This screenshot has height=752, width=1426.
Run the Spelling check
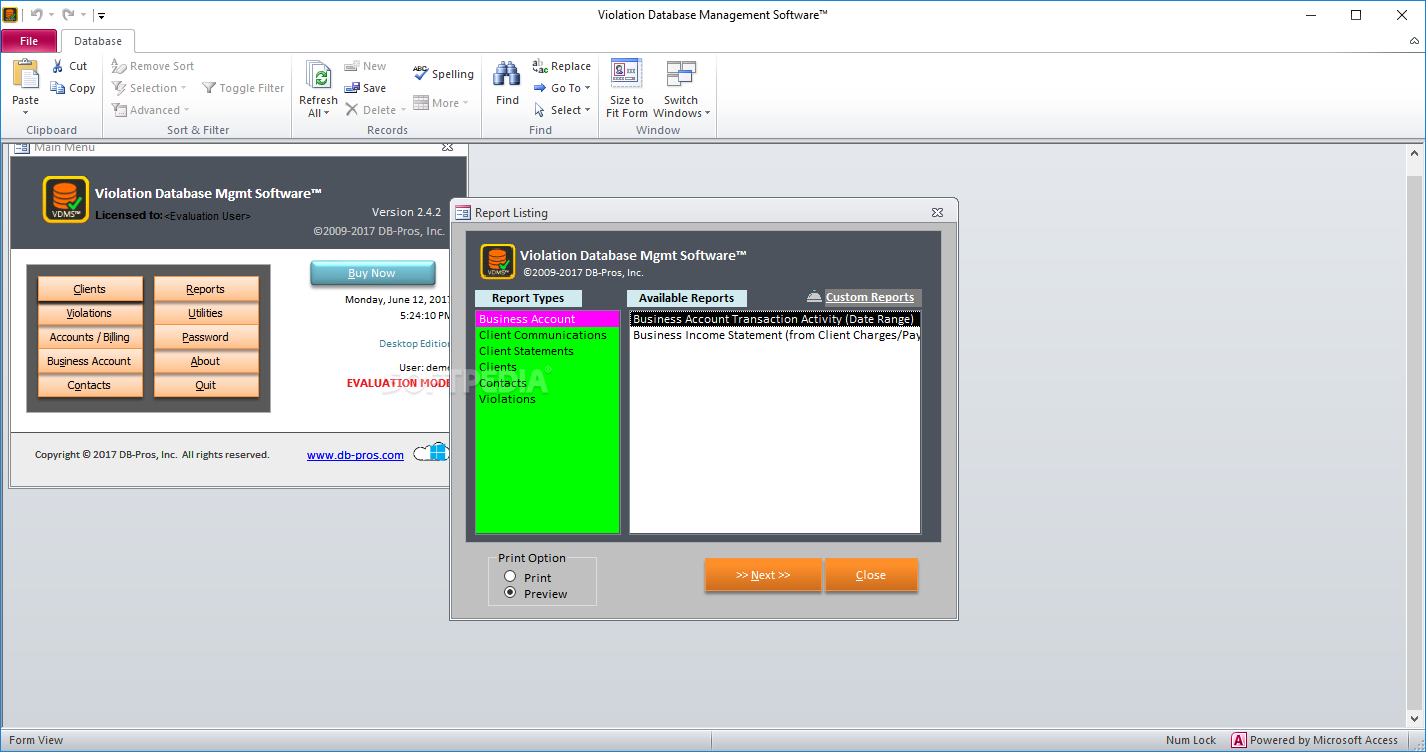[443, 73]
